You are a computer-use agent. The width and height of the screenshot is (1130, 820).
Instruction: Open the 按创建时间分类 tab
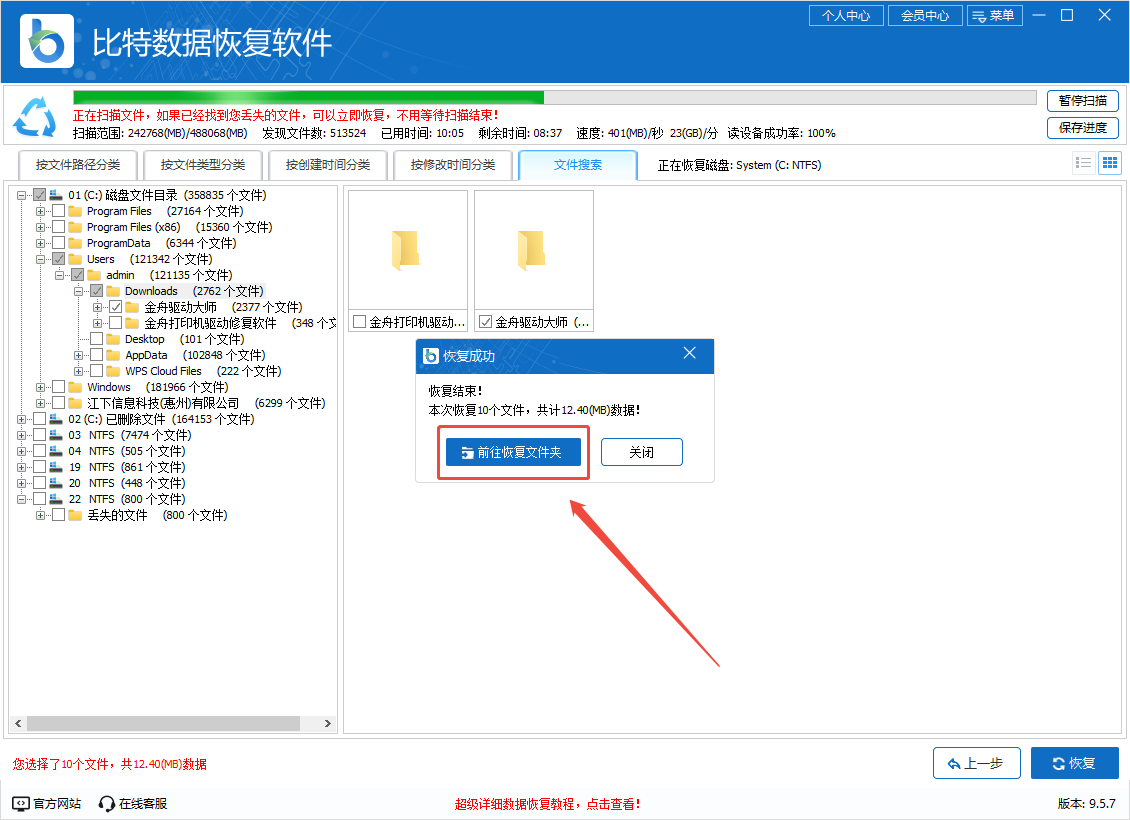[x=328, y=165]
